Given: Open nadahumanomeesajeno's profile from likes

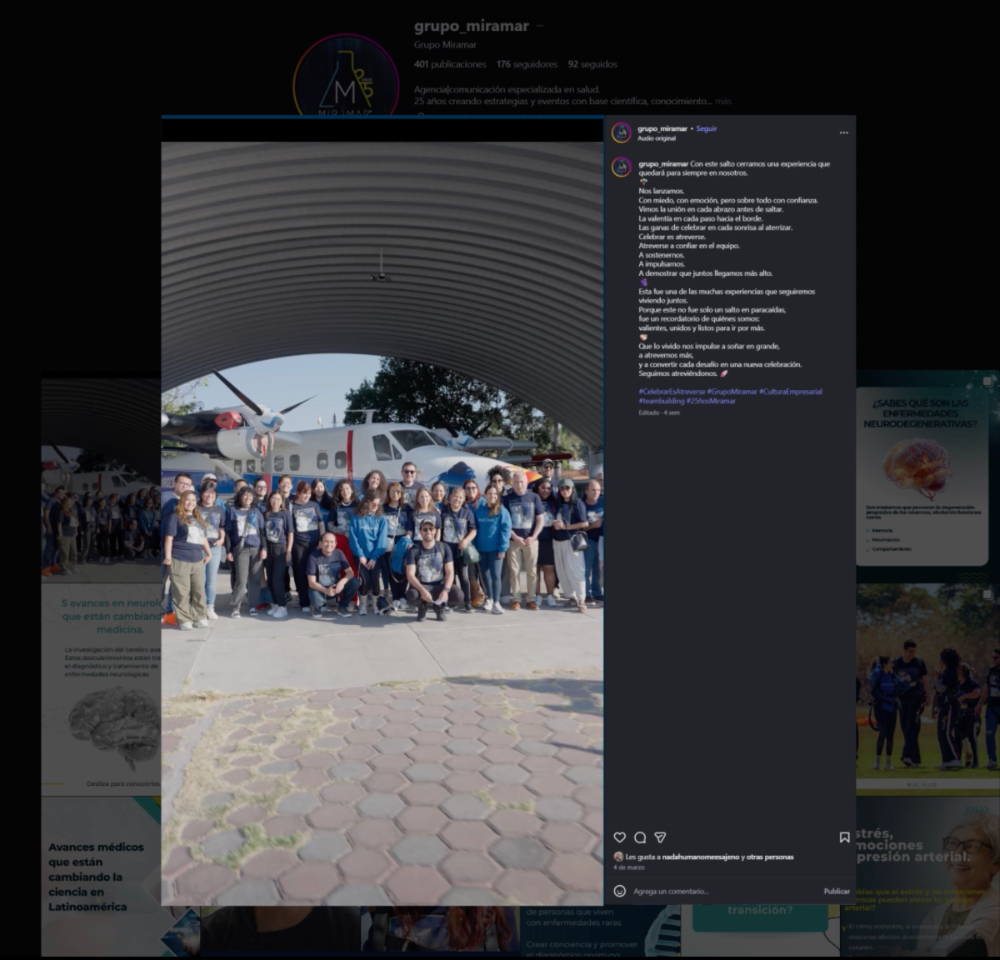Looking at the screenshot, I should tap(700, 857).
